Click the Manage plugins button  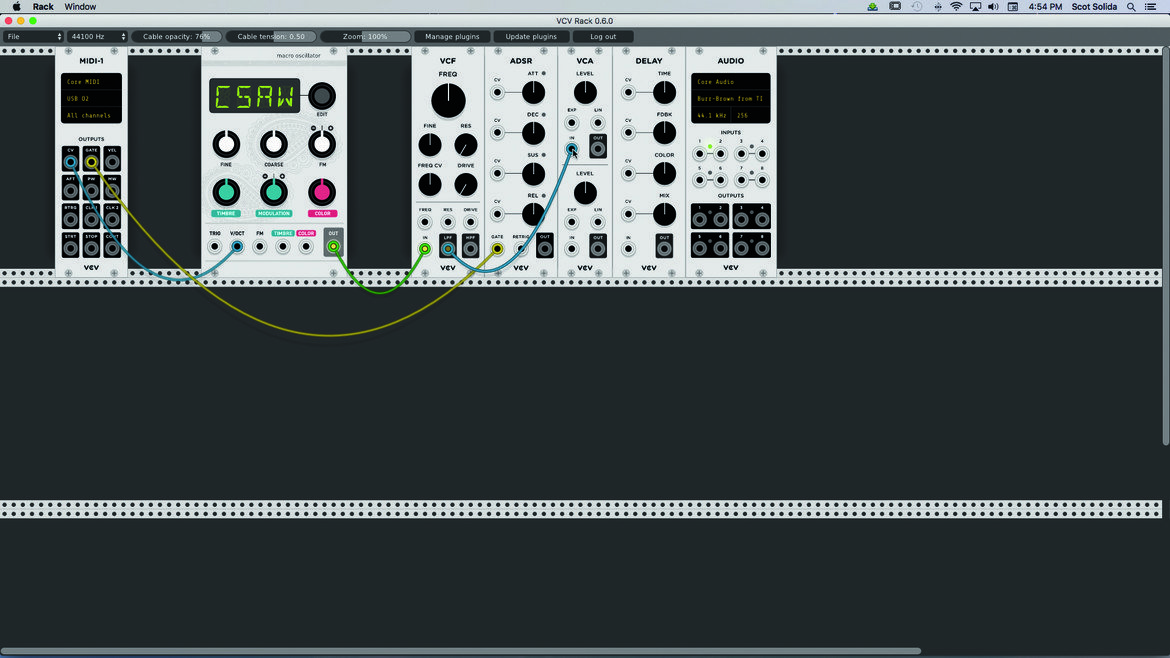point(452,37)
